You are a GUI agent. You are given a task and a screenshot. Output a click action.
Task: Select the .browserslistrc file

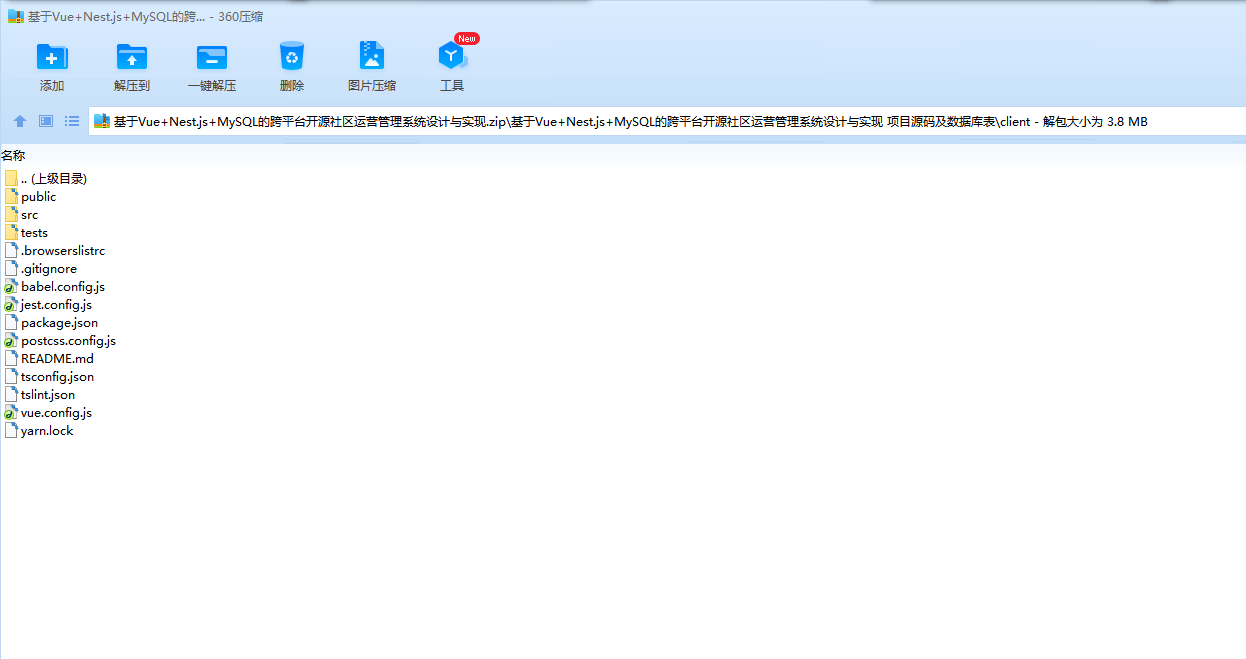pos(55,251)
